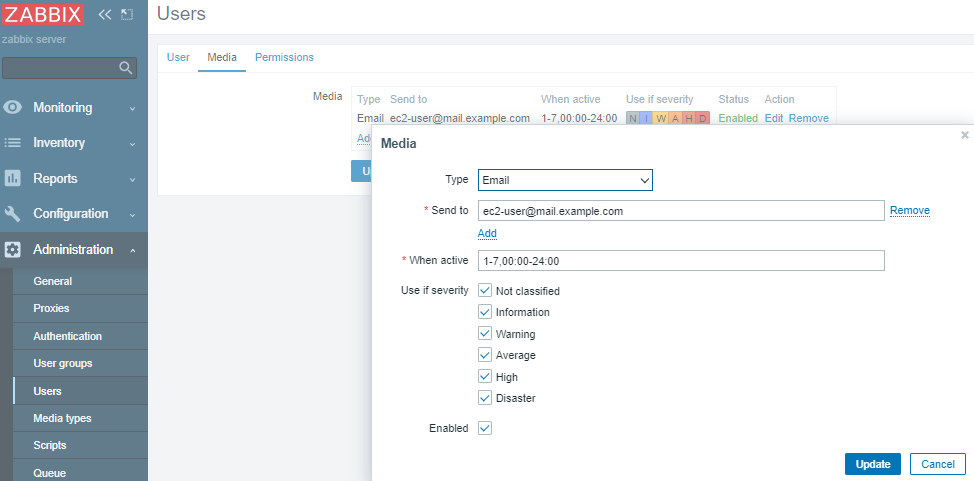
Task: Click the Administration gear icon
Action: click(12, 249)
